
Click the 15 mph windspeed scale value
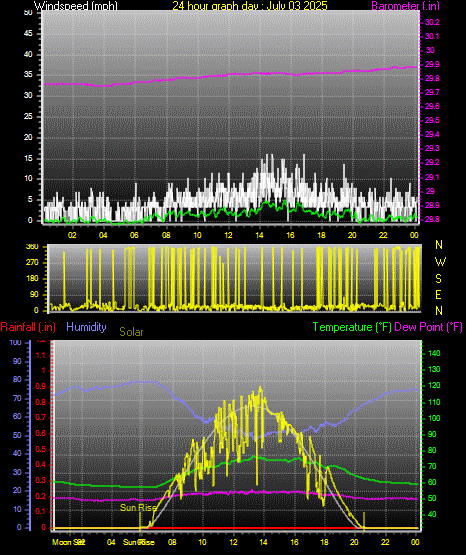tap(28, 158)
